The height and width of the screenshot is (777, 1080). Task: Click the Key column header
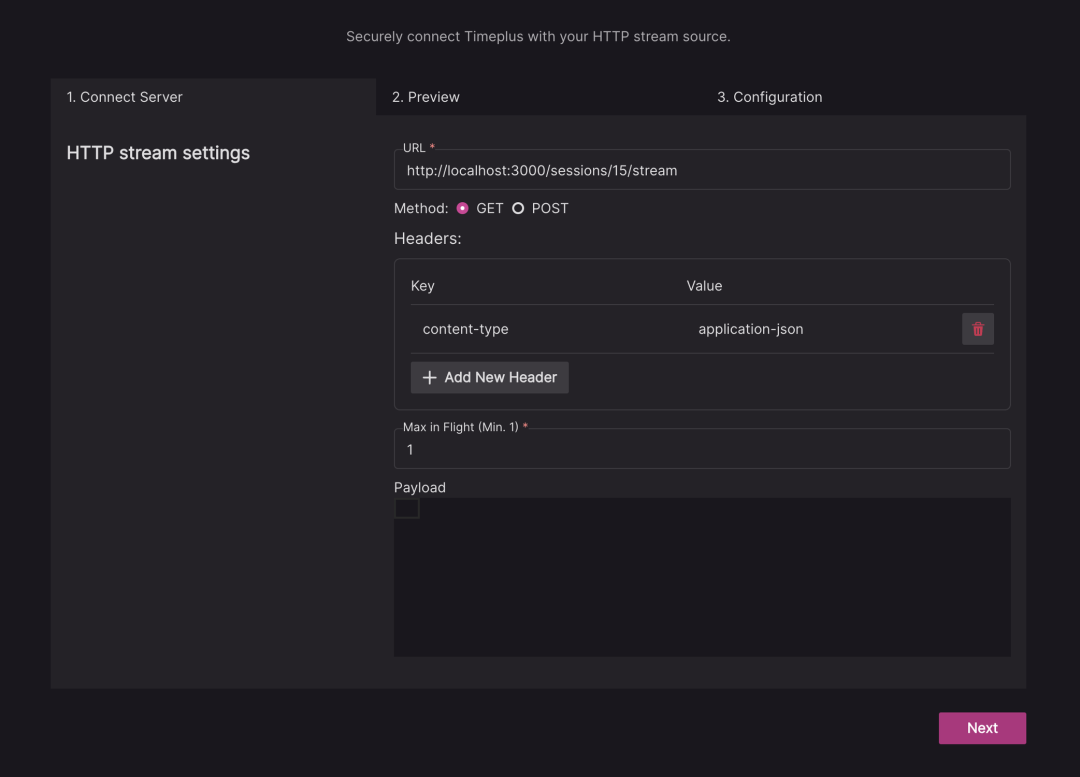click(x=423, y=286)
